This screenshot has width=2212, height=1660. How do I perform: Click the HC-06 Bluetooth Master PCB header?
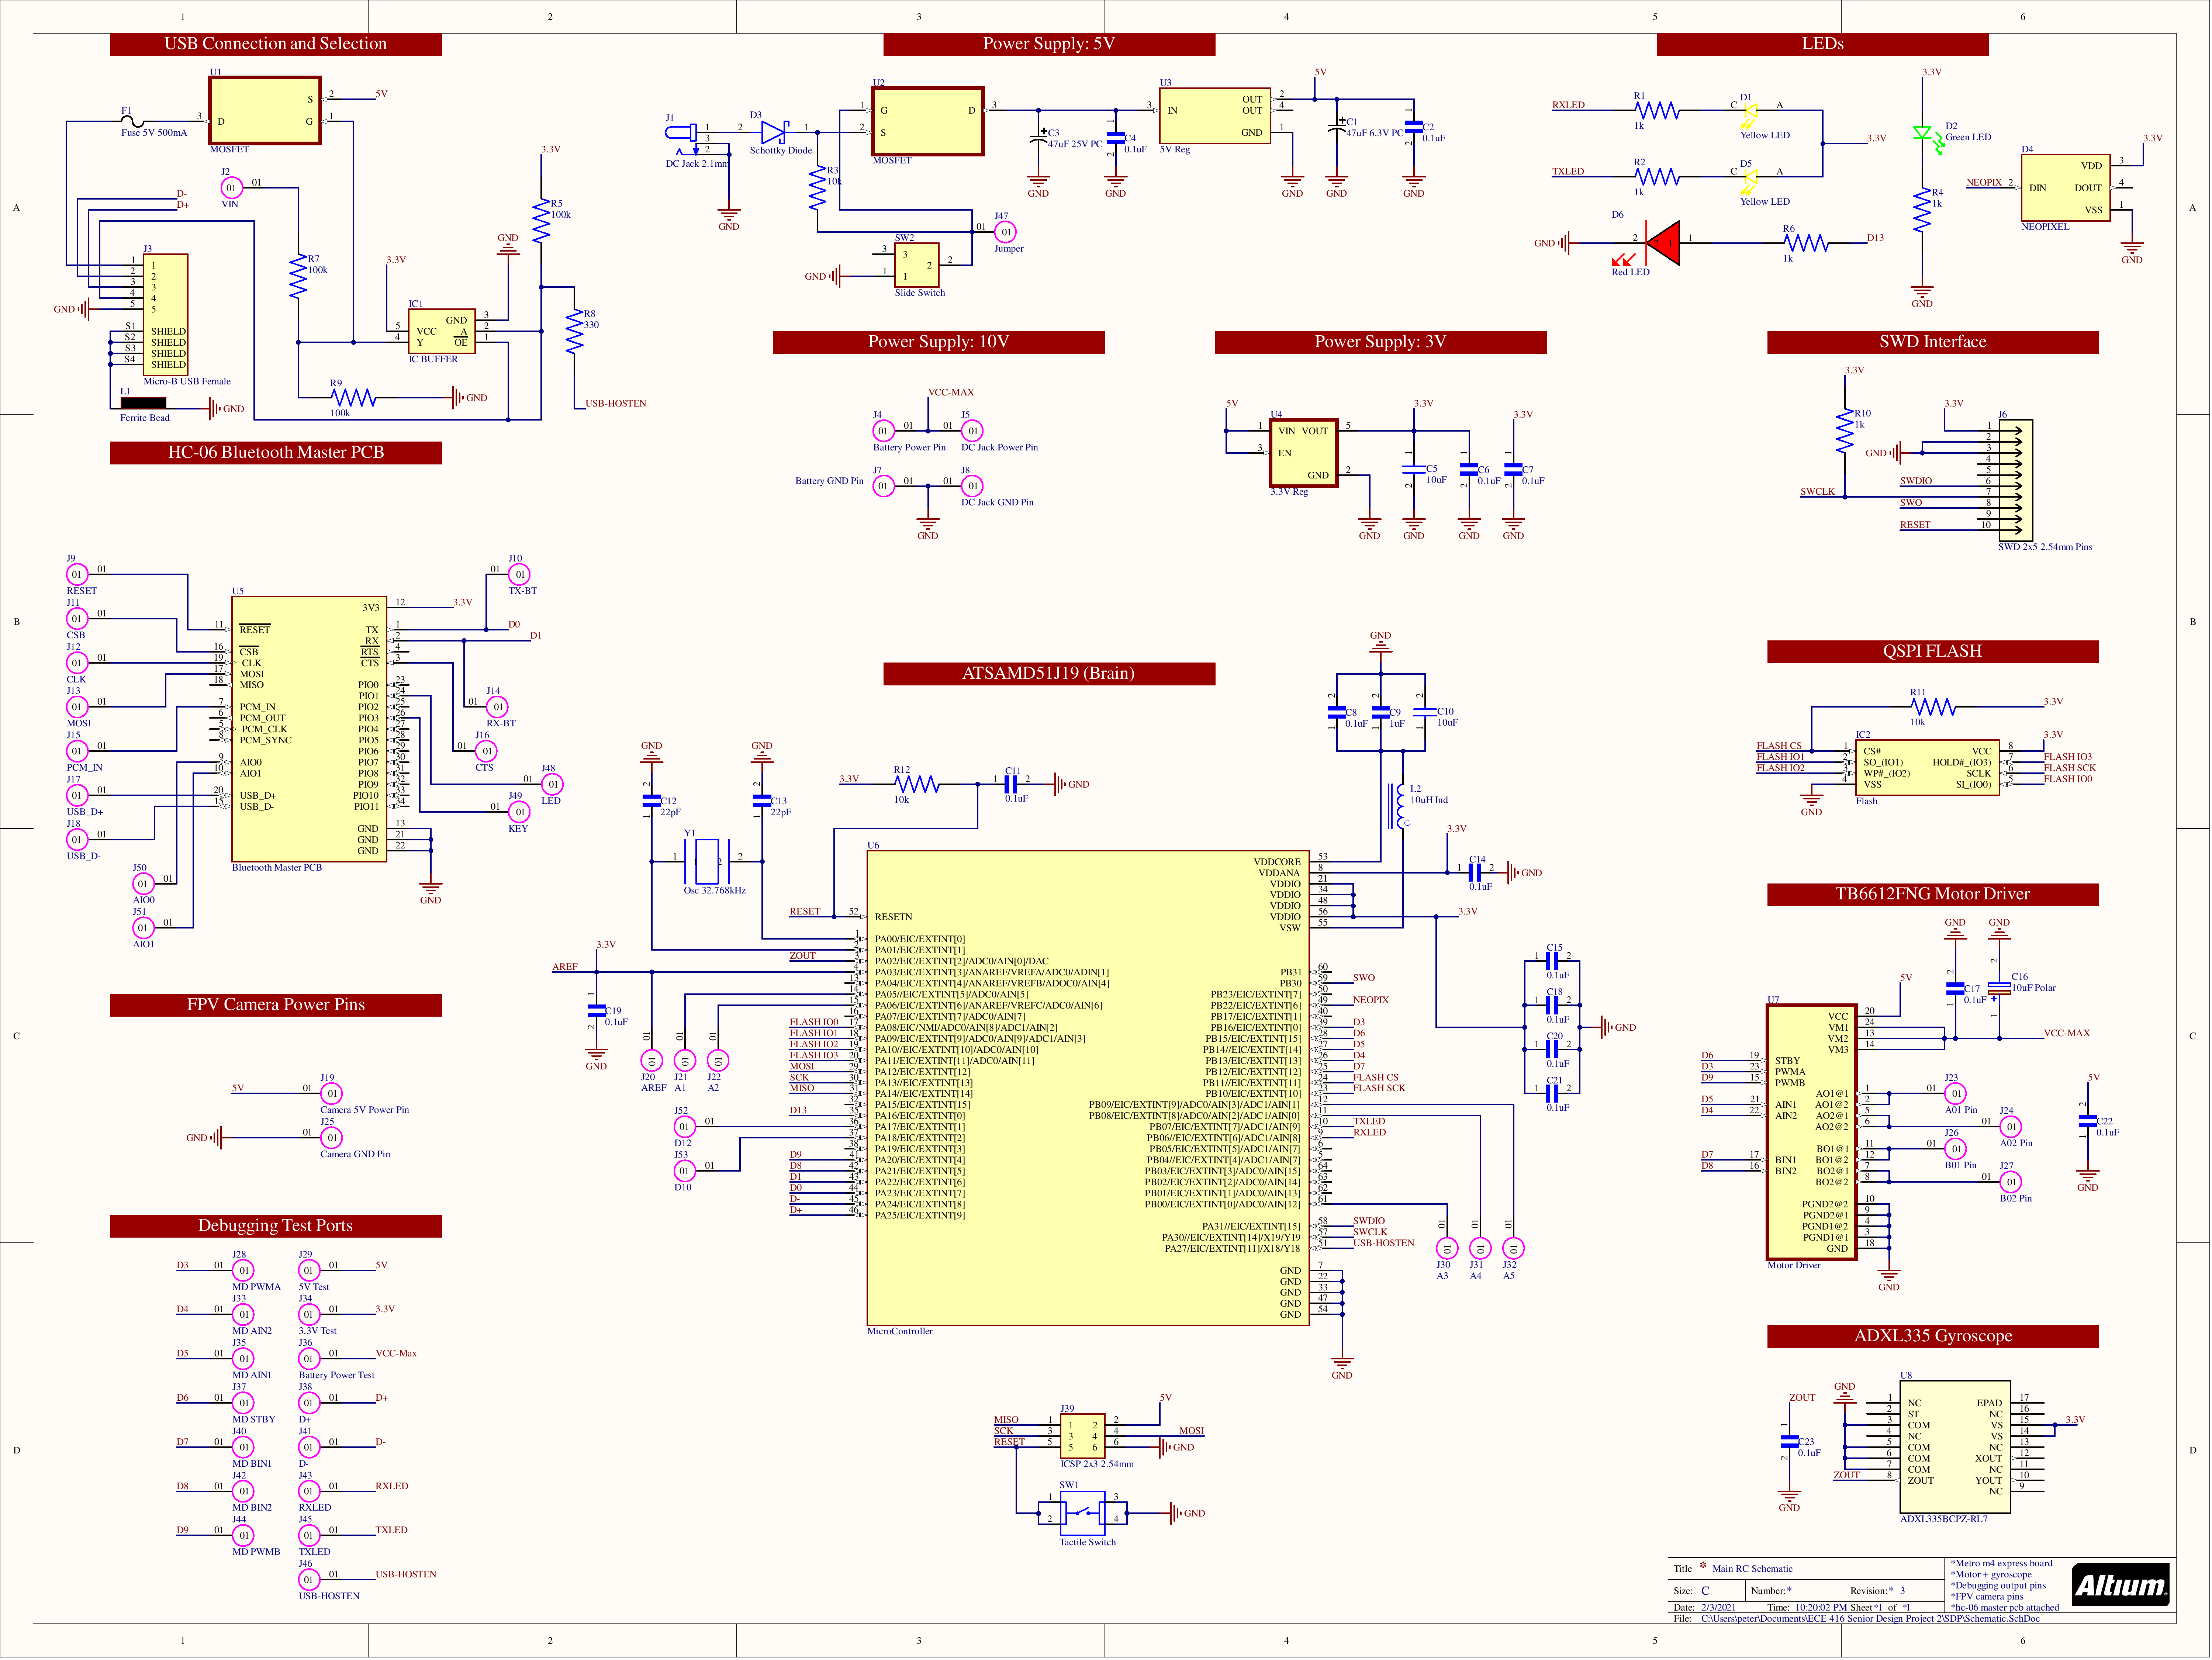[x=276, y=453]
